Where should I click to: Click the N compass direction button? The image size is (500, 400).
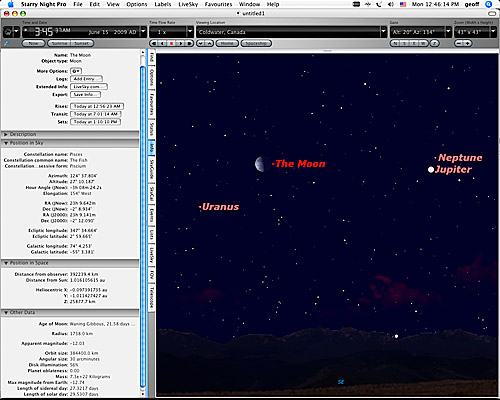(x=395, y=43)
